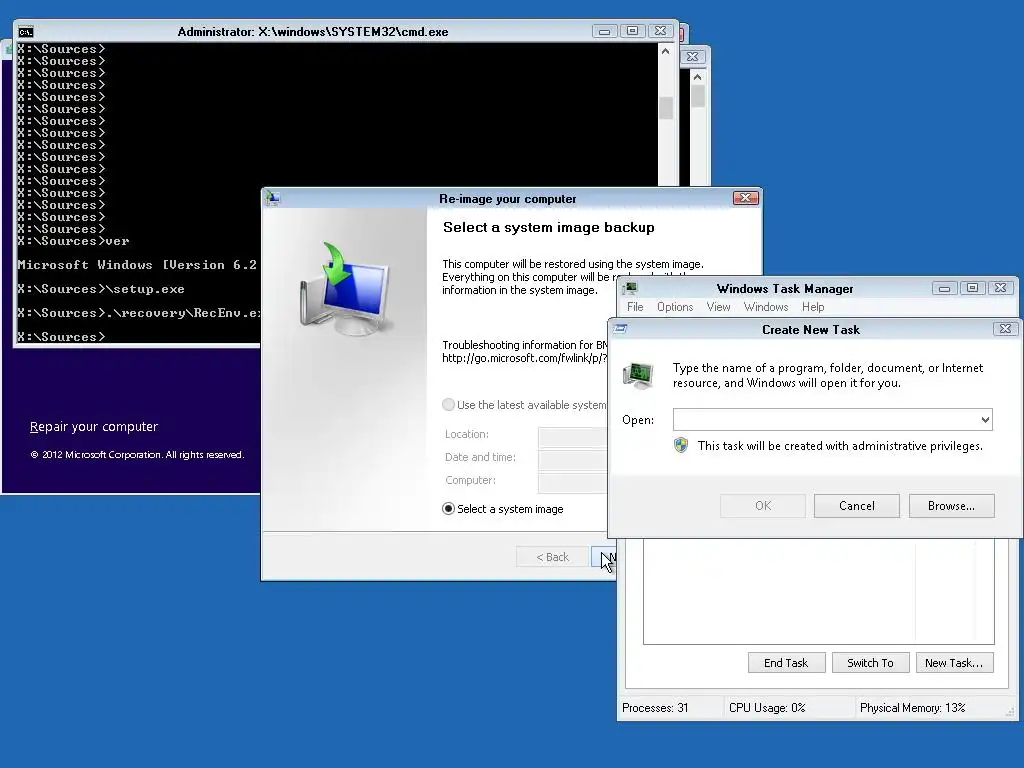This screenshot has width=1024, height=768.
Task: Close the Re-image your computer window
Action: point(746,198)
